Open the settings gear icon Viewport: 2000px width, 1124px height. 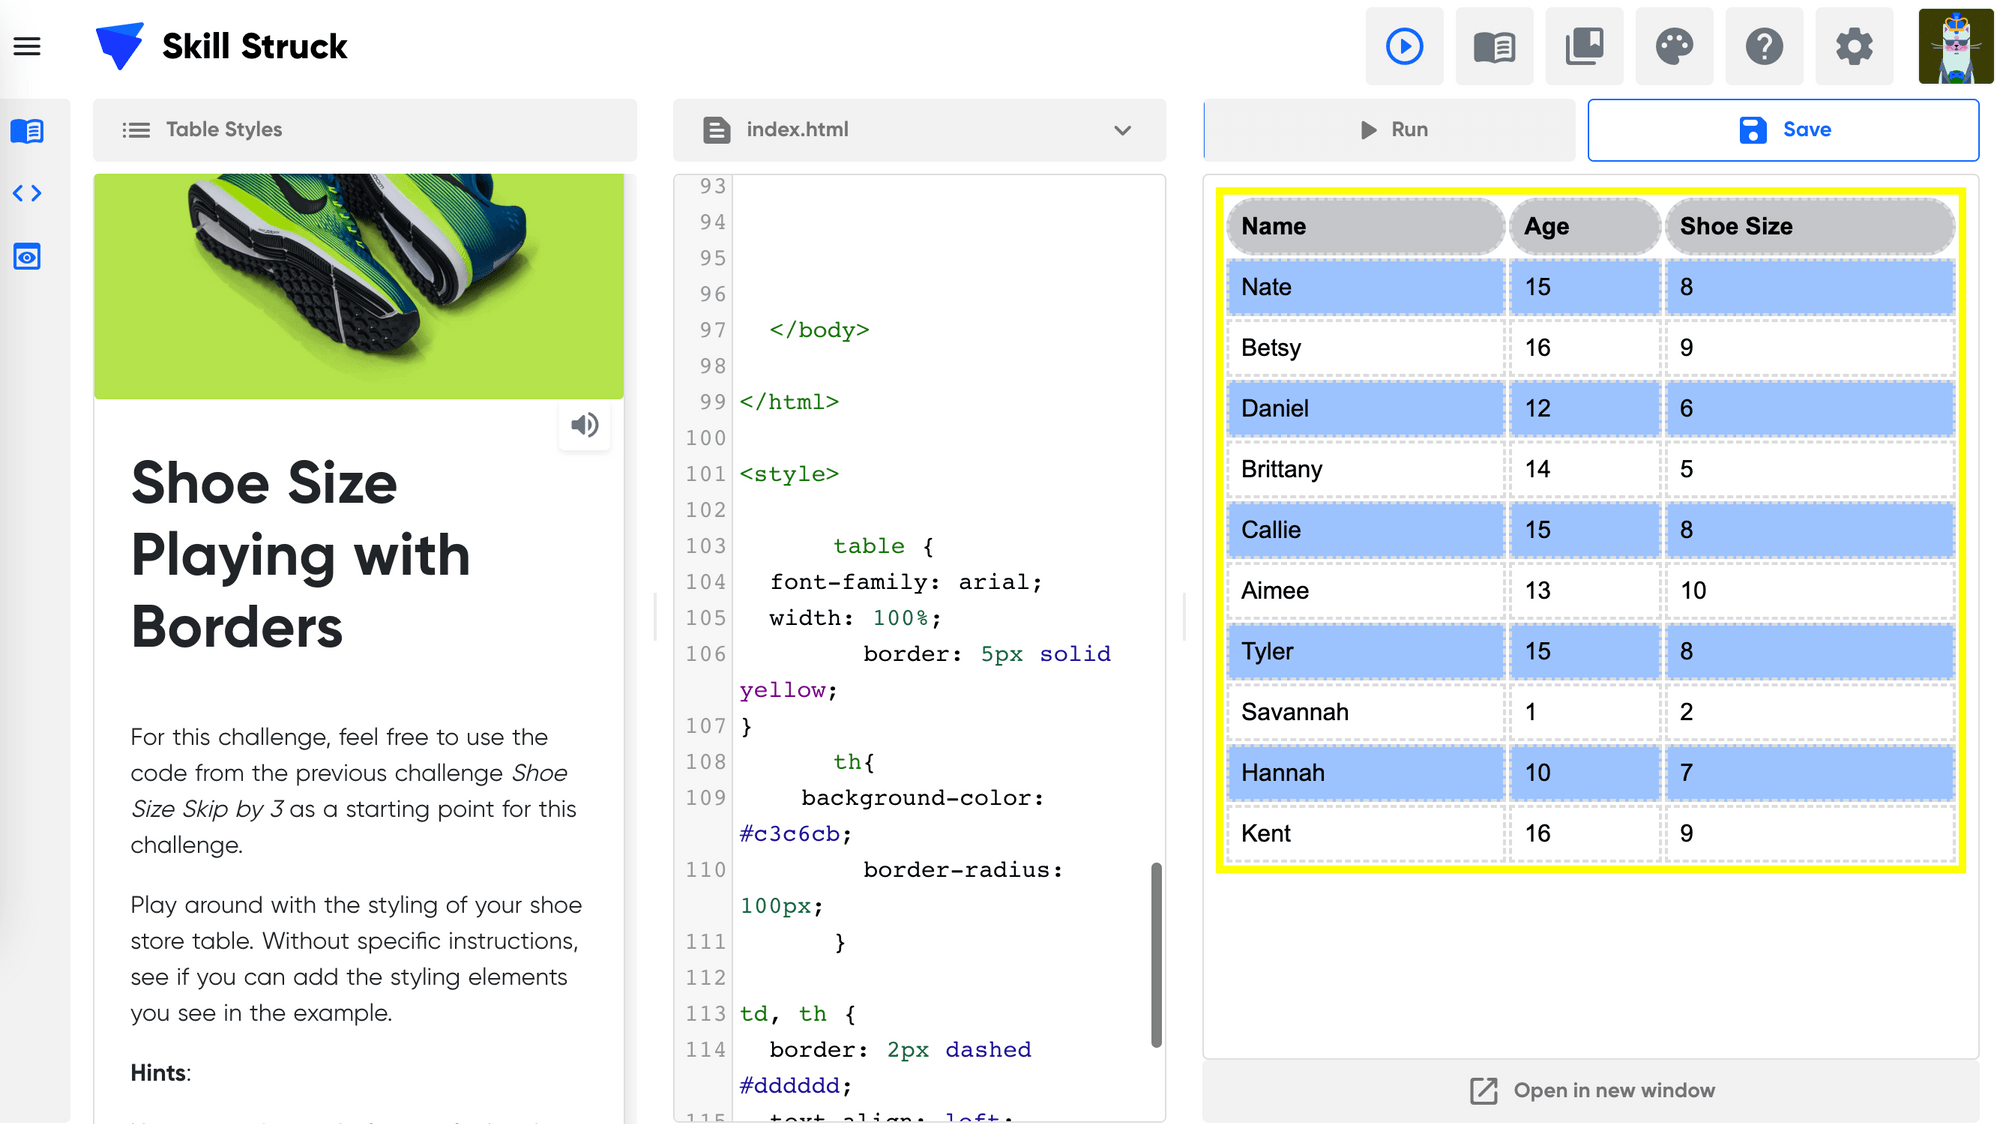click(x=1854, y=46)
